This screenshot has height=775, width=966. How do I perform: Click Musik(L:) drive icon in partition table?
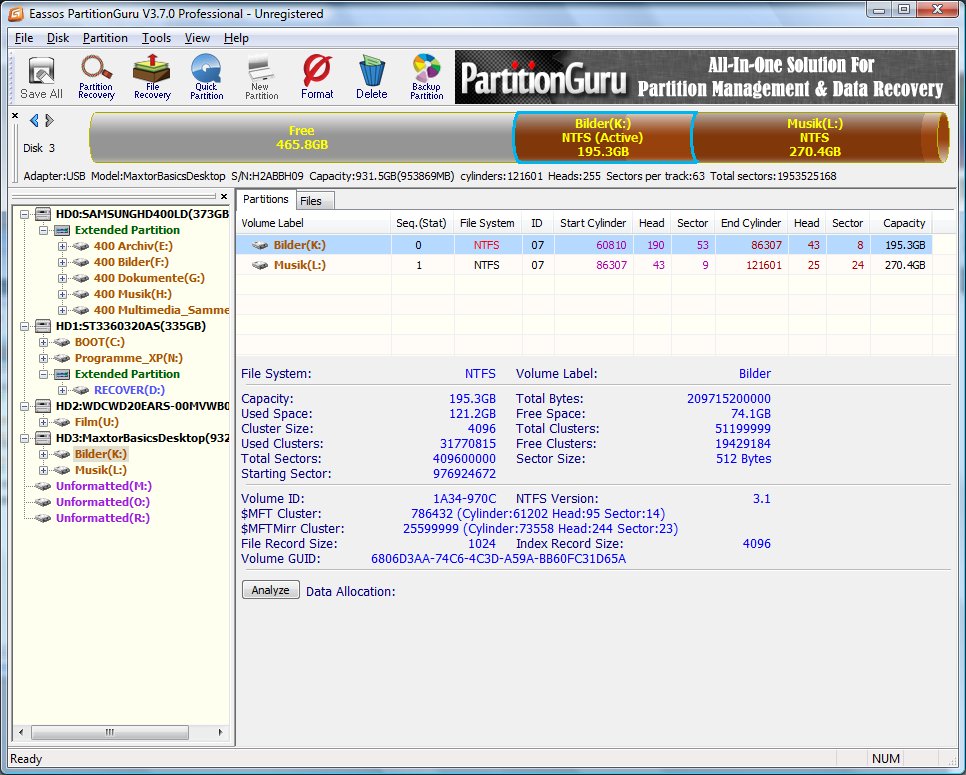(x=260, y=266)
